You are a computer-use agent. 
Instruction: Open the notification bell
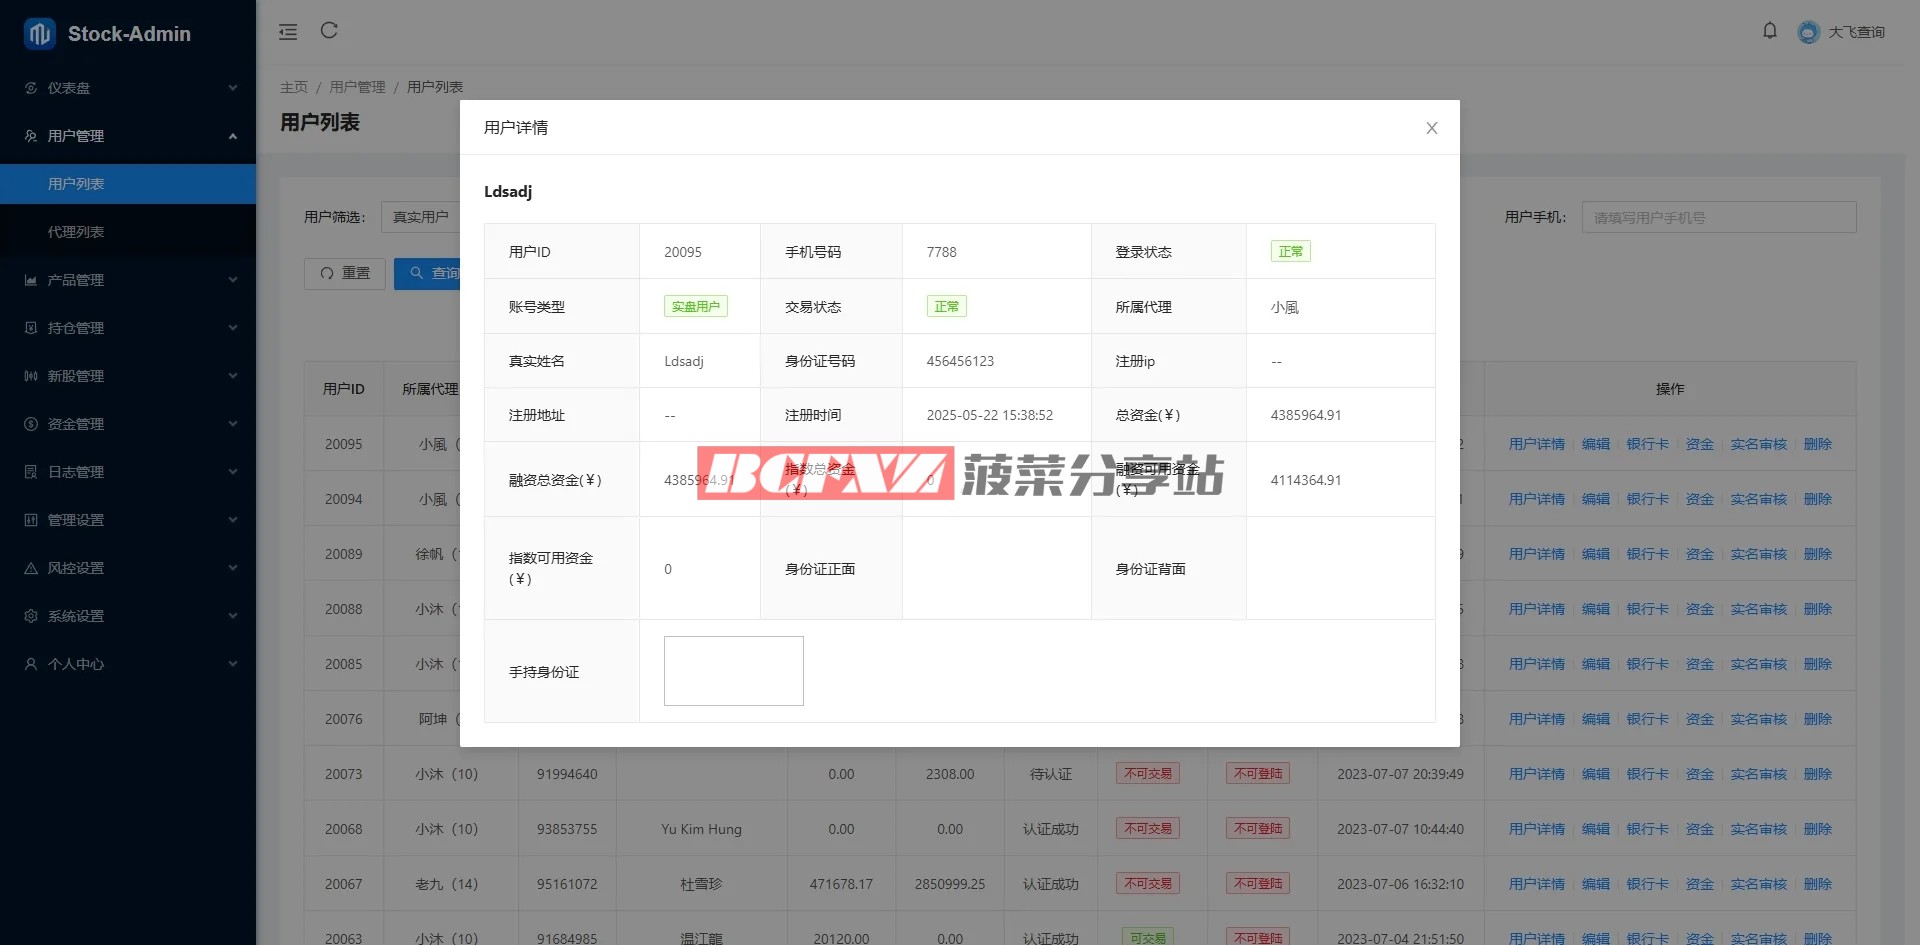pos(1769,31)
